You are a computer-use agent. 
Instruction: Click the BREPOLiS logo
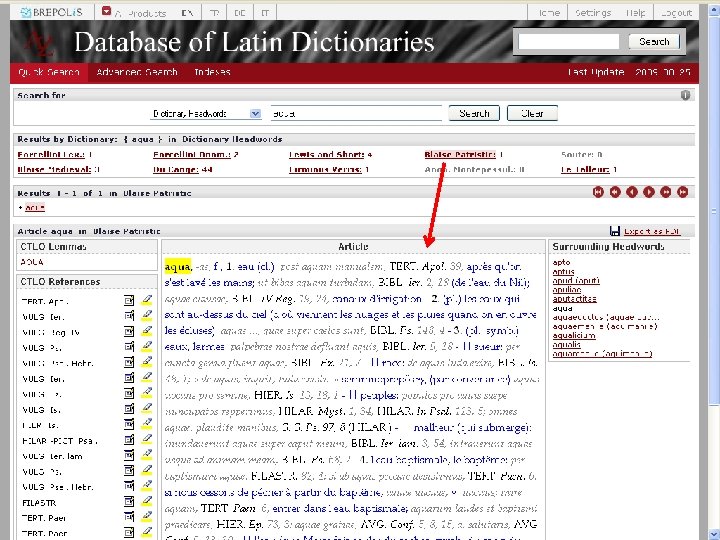tap(51, 12)
